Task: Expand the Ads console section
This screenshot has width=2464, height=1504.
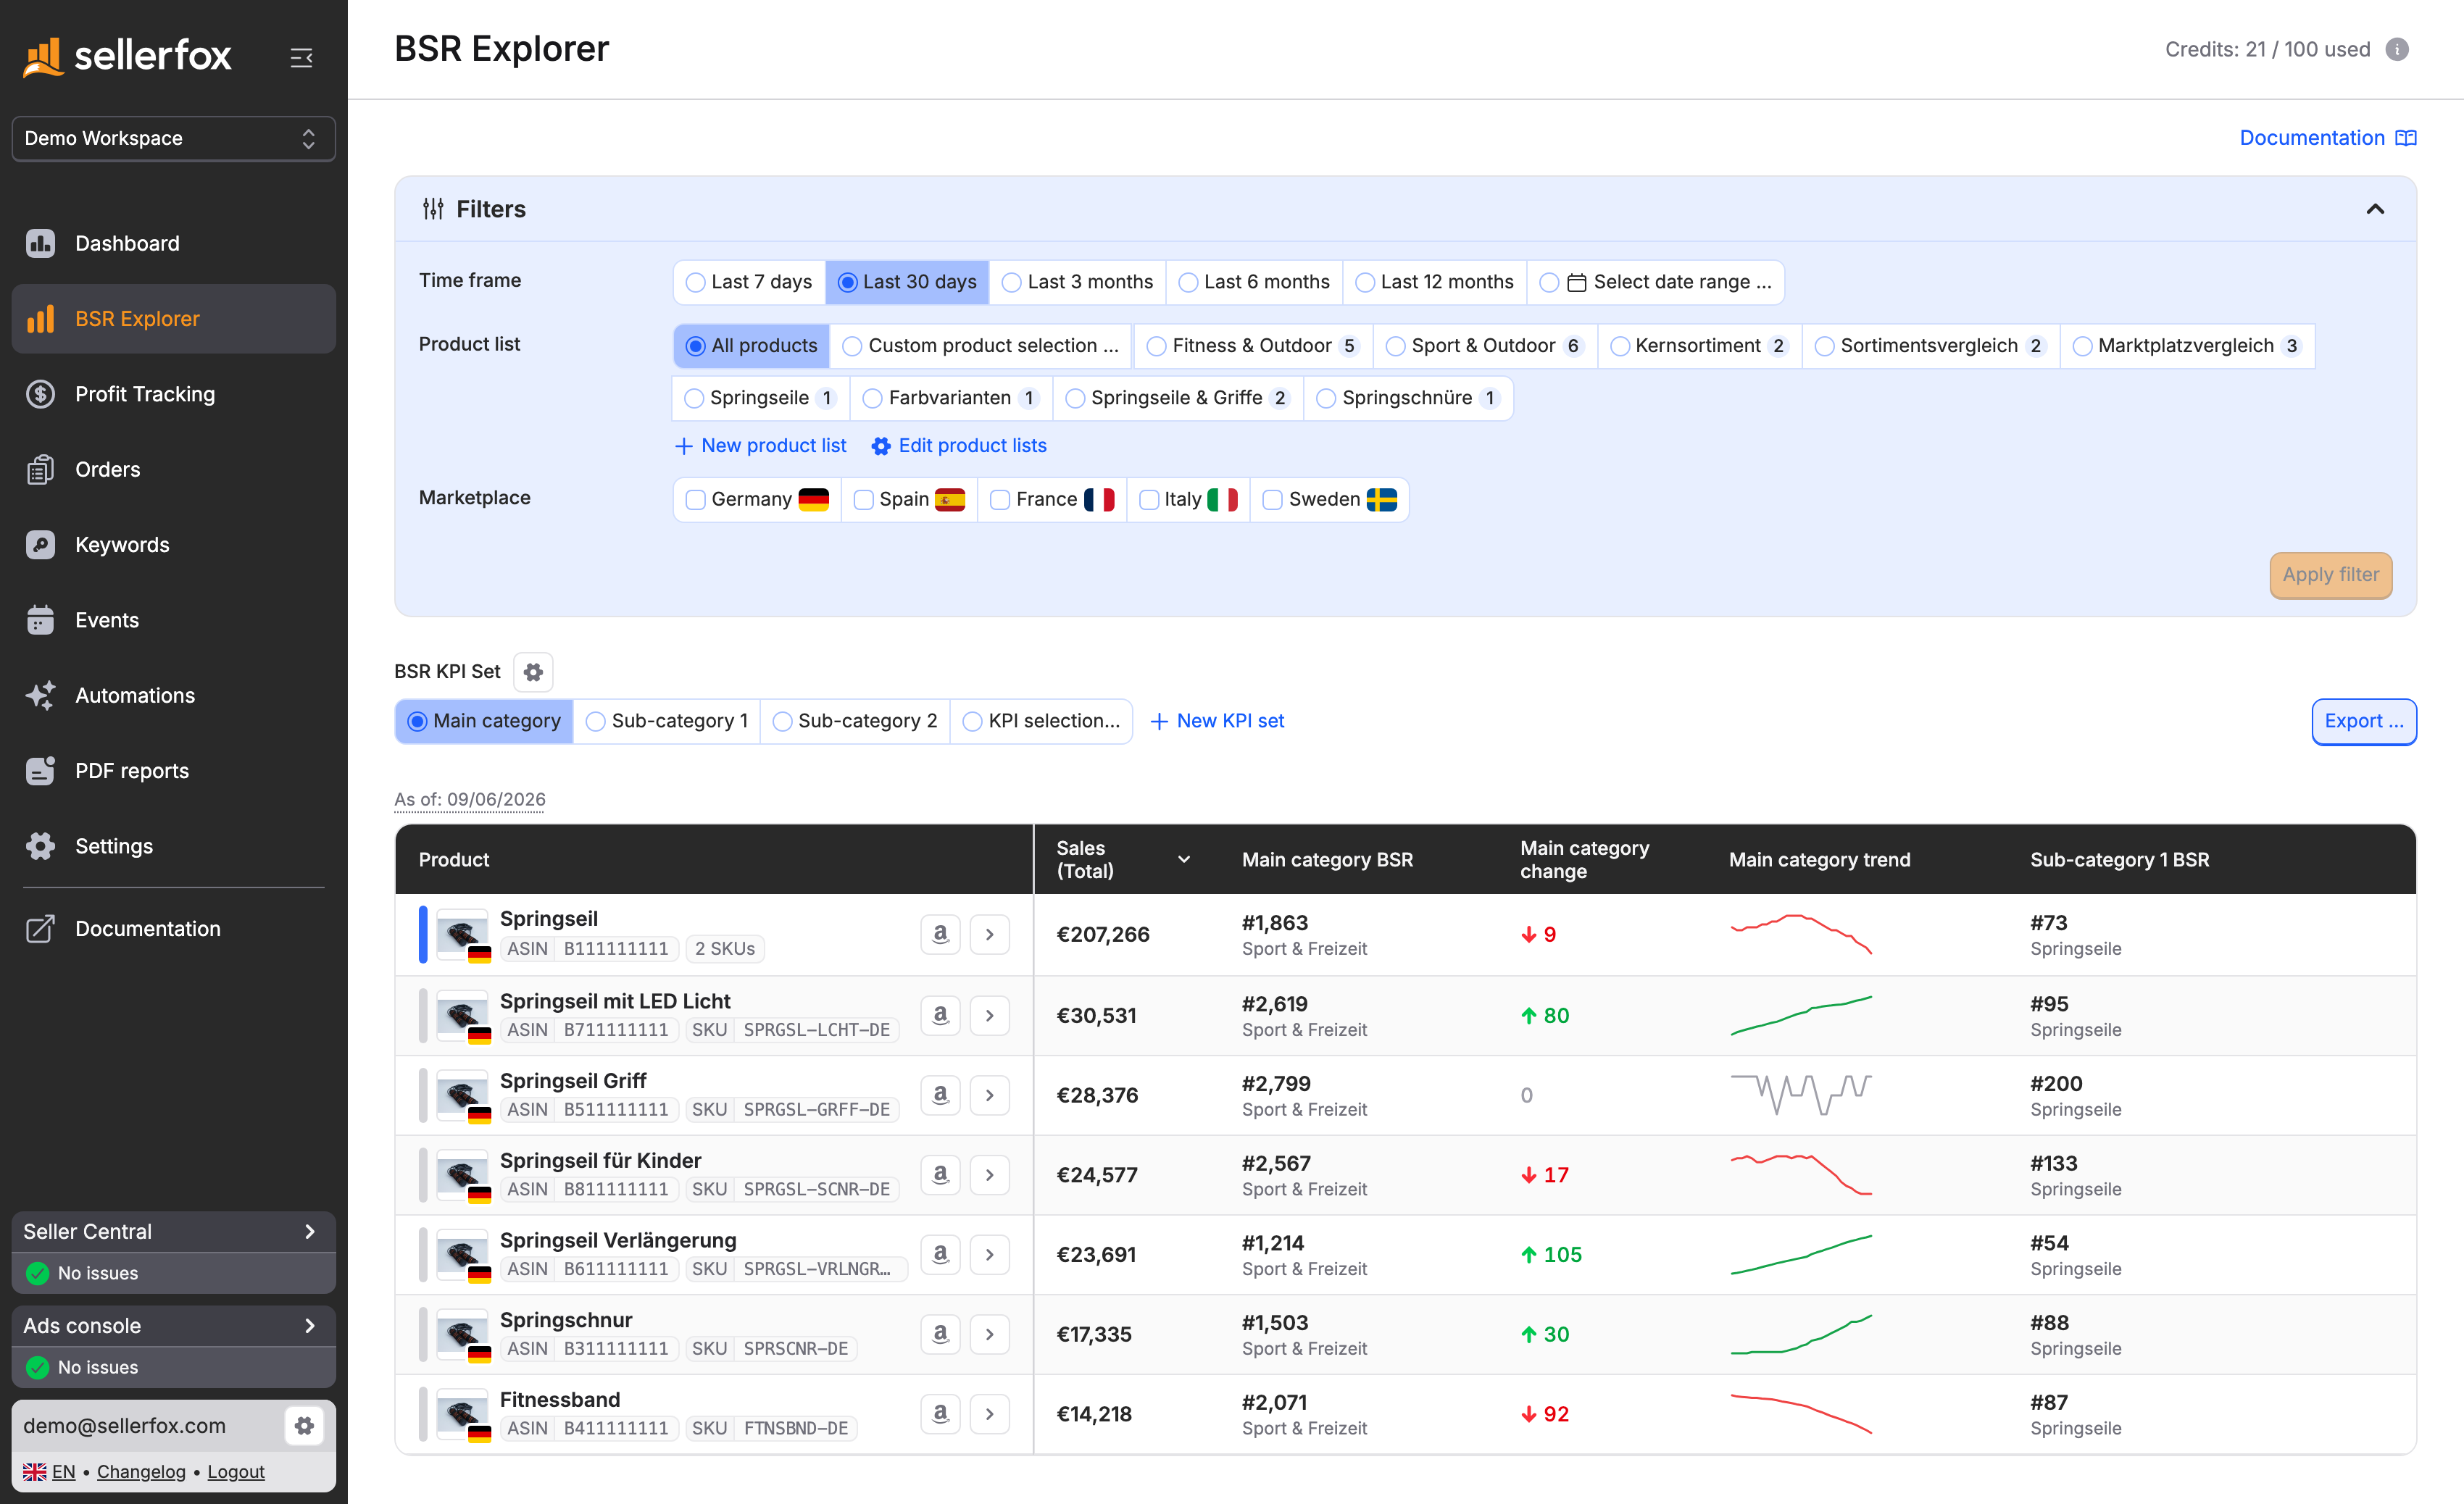Action: point(173,1325)
